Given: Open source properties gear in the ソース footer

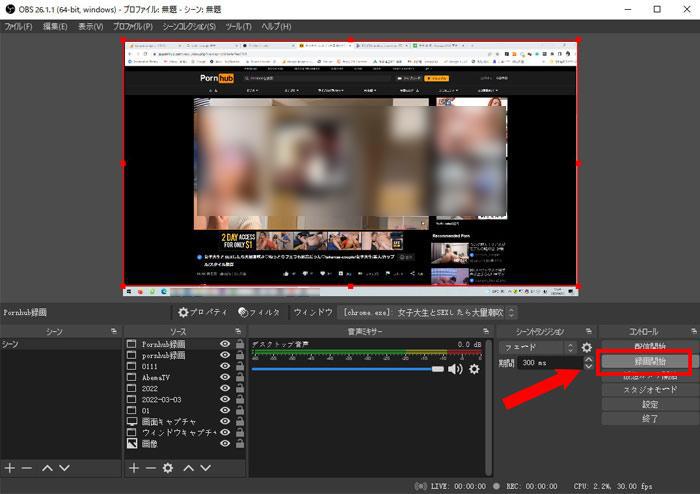Looking at the screenshot, I should click(168, 468).
